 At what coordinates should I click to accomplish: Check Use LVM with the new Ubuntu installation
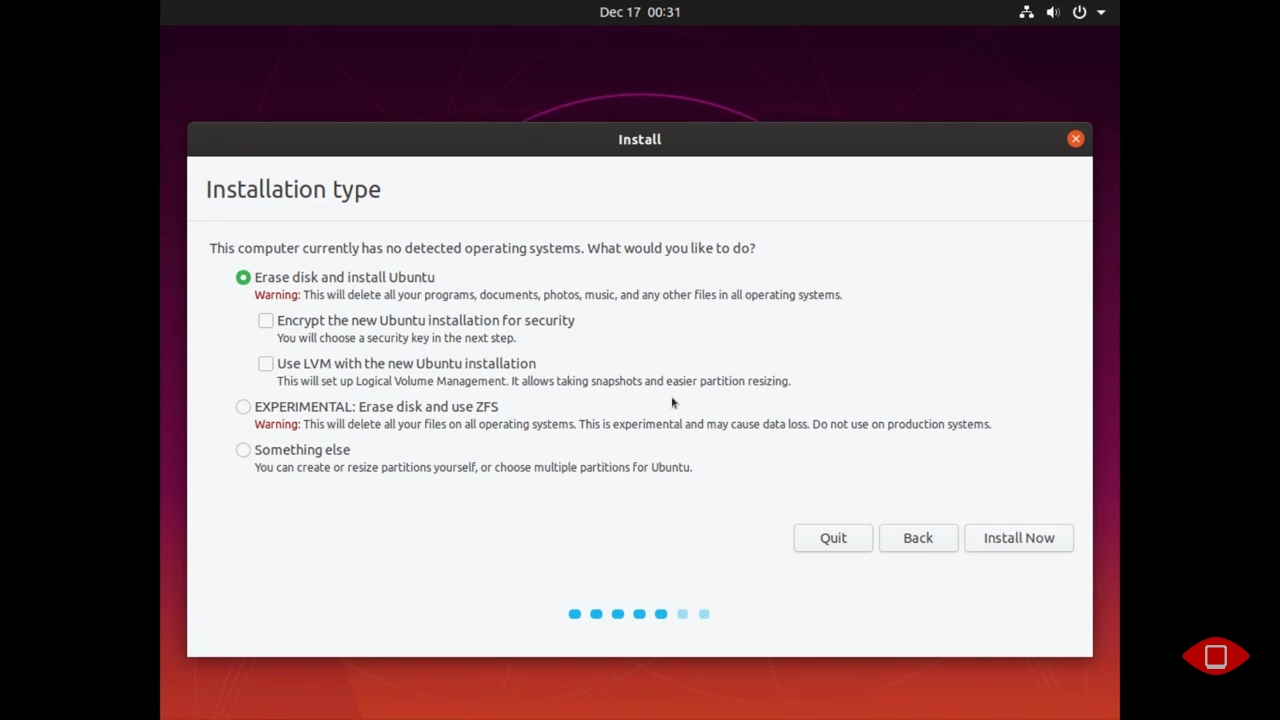pyautogui.click(x=265, y=363)
